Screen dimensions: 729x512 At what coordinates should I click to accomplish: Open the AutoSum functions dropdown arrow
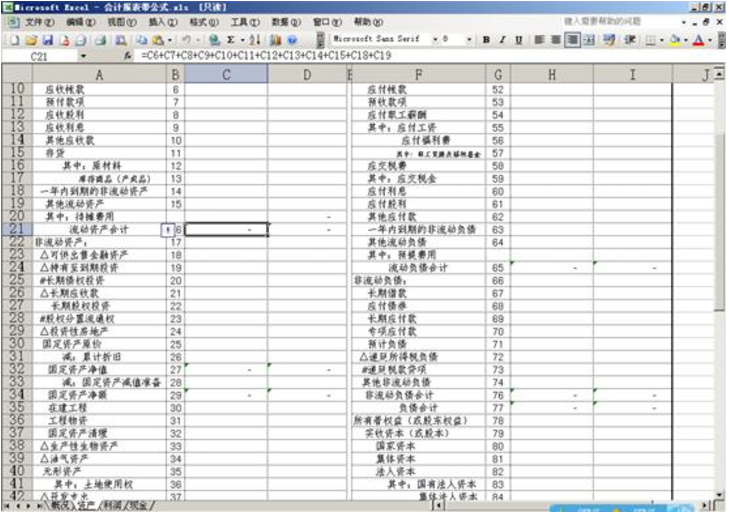pos(242,40)
